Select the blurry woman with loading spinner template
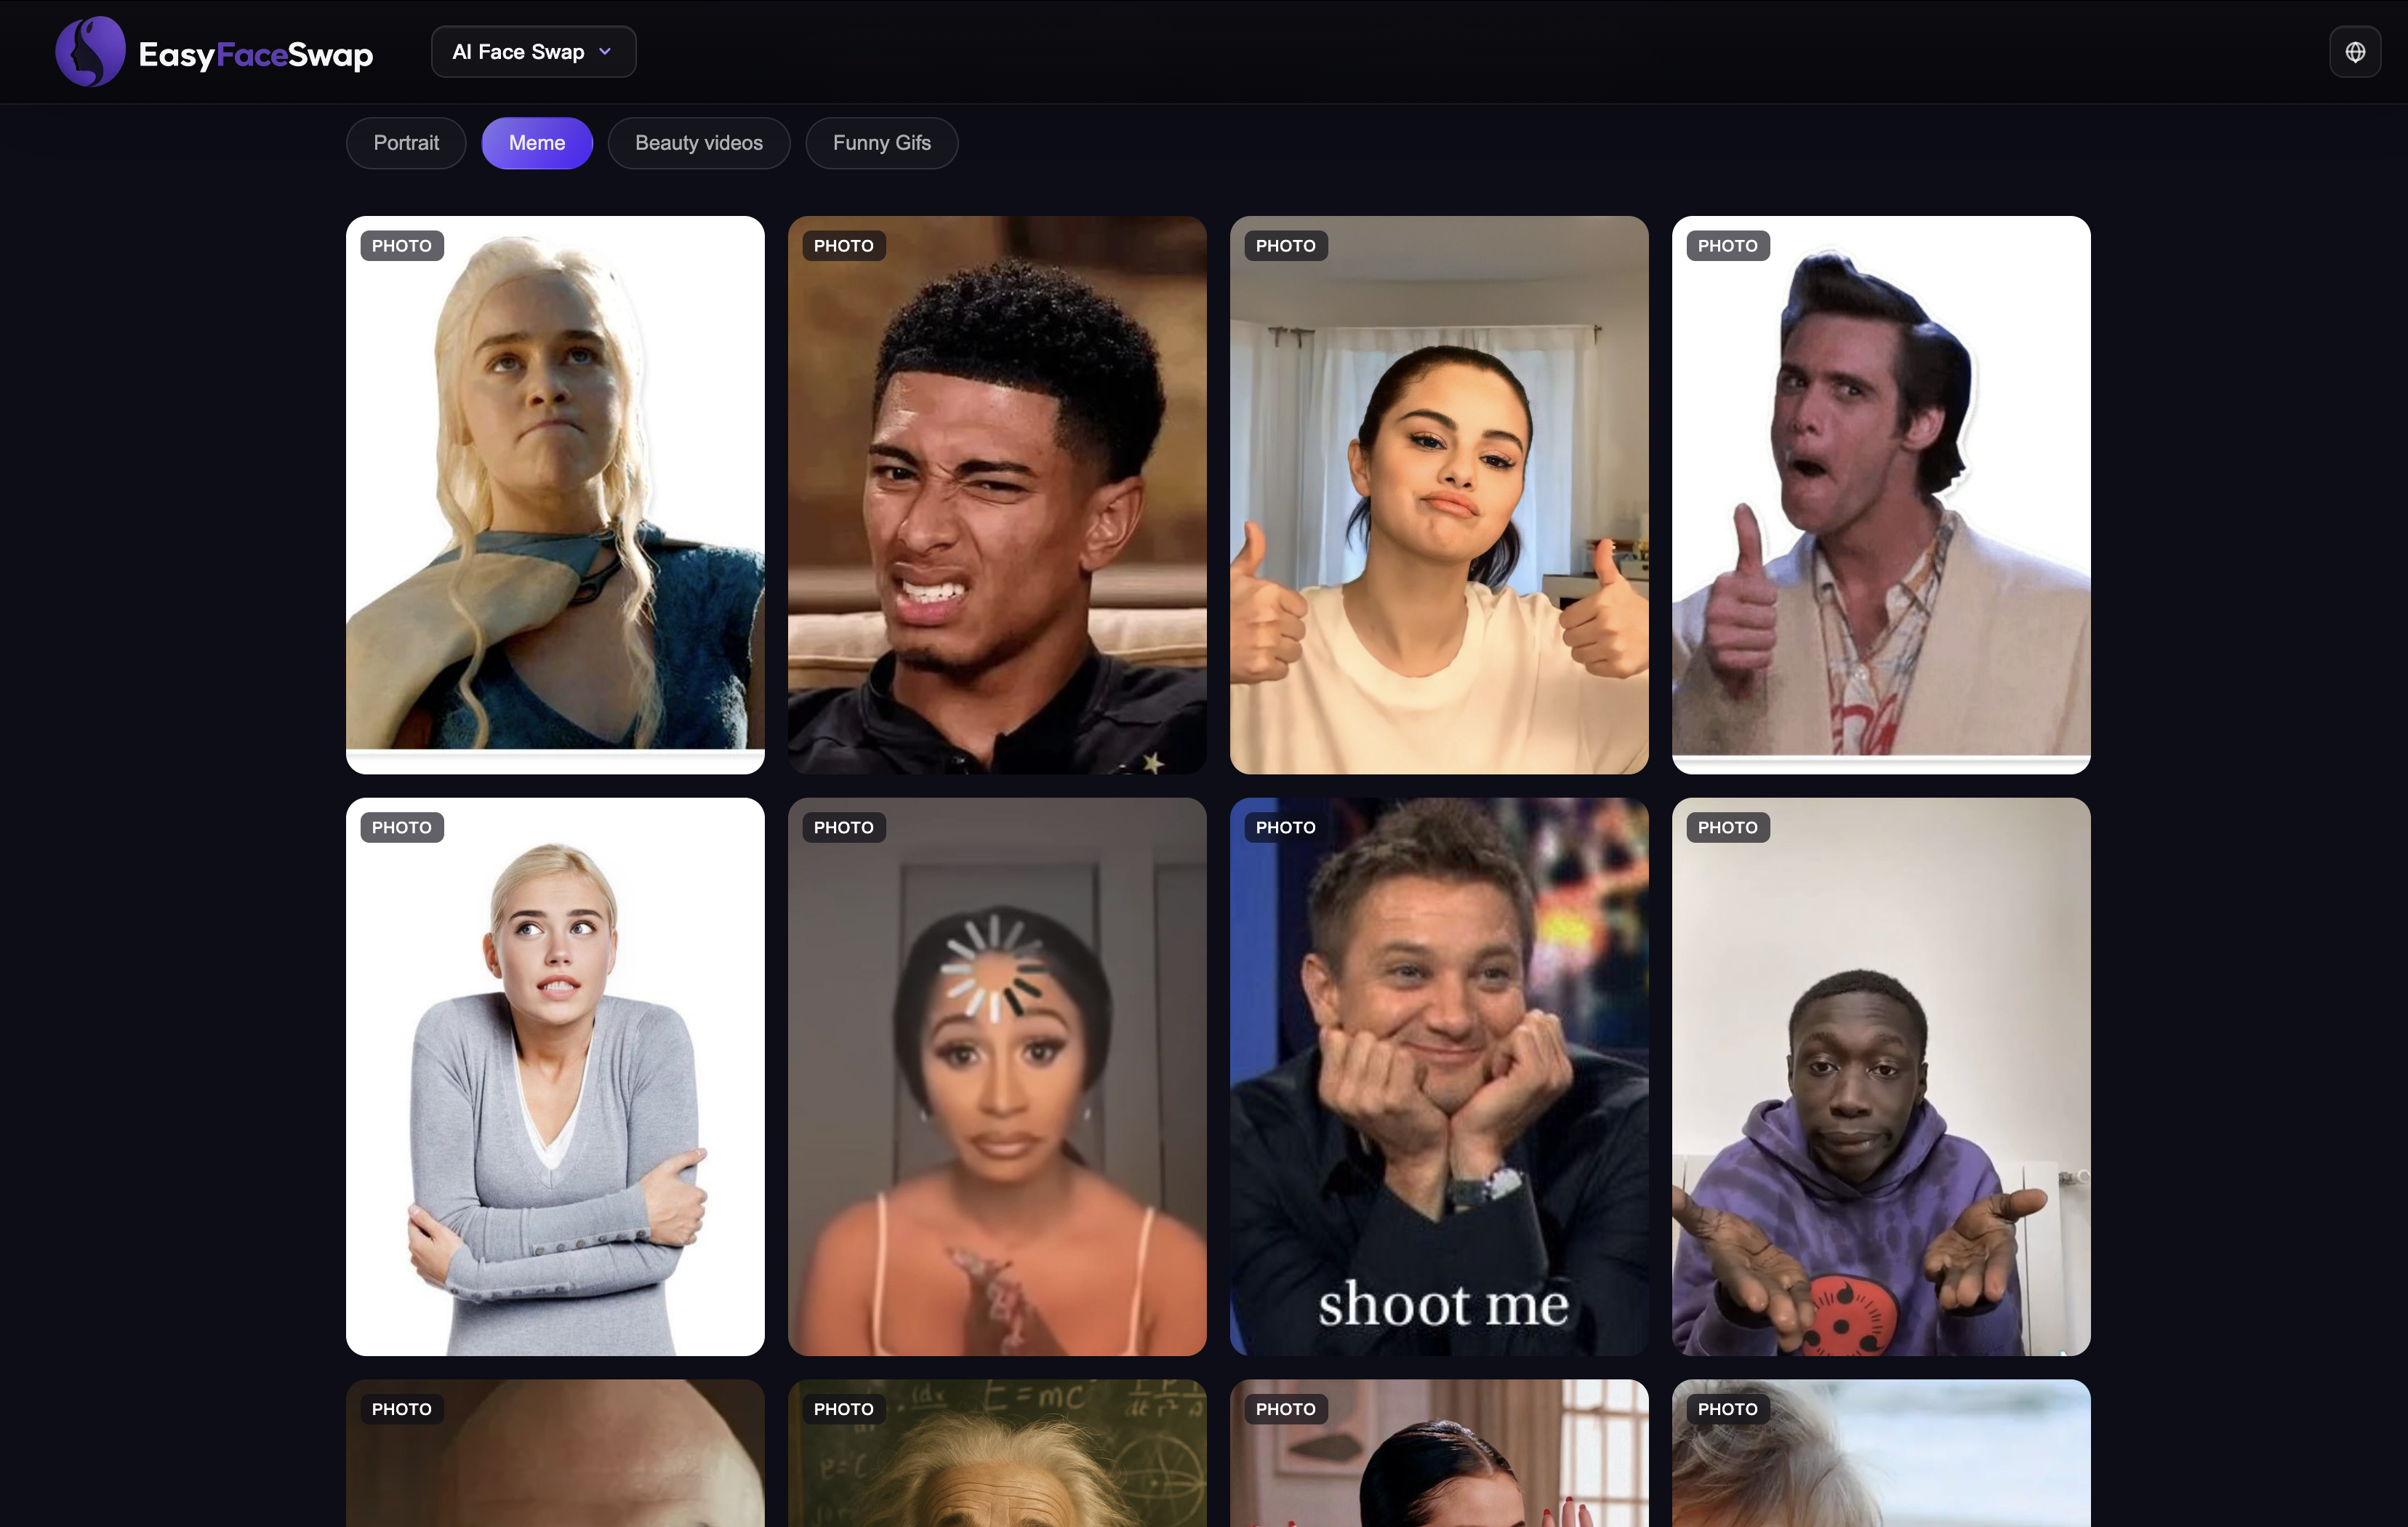Image resolution: width=2408 pixels, height=1527 pixels. pos(997,1077)
